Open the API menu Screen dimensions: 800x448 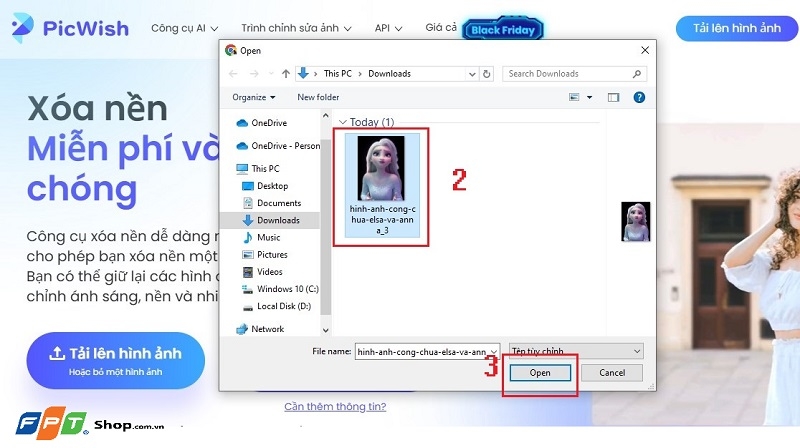tap(388, 28)
